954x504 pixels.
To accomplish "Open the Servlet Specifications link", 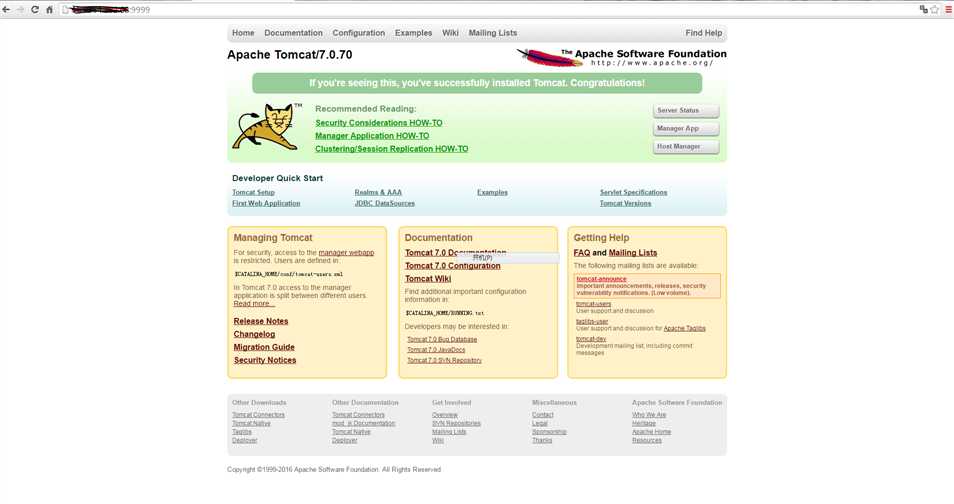I will [633, 192].
